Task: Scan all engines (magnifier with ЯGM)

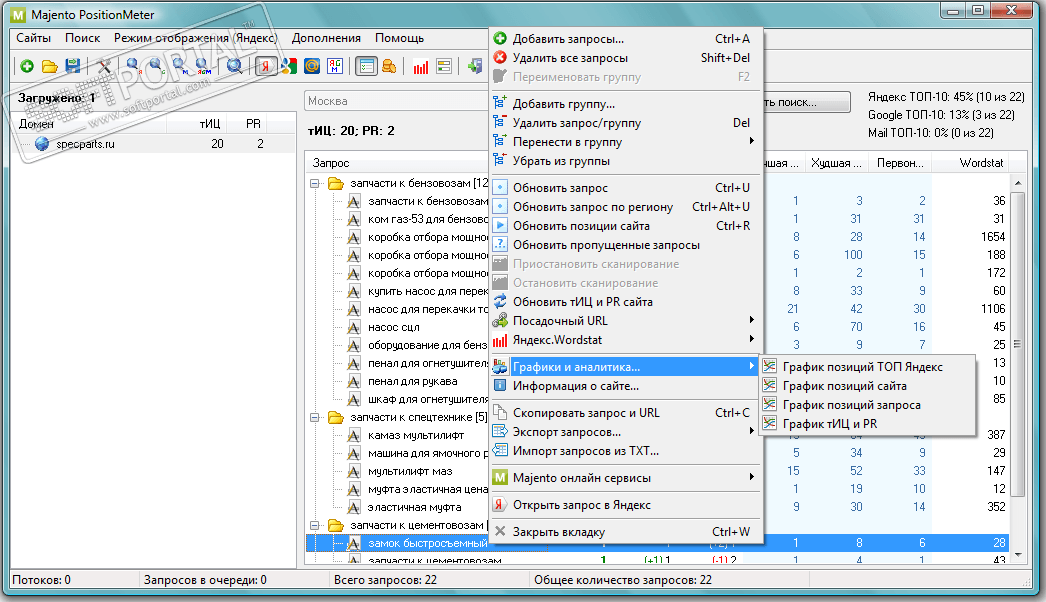Action: pyautogui.click(x=203, y=66)
